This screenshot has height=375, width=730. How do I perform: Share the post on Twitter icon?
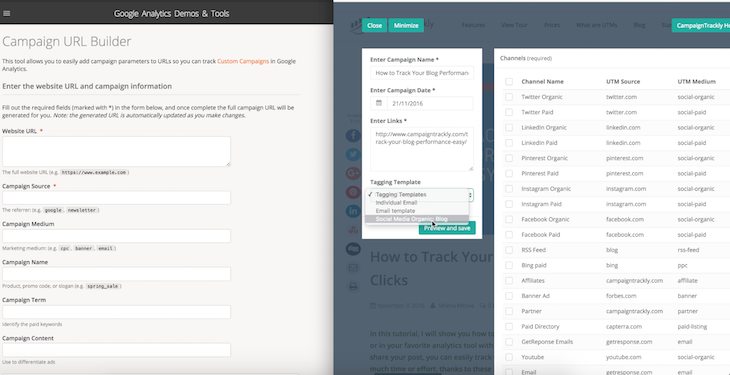pyautogui.click(x=353, y=155)
